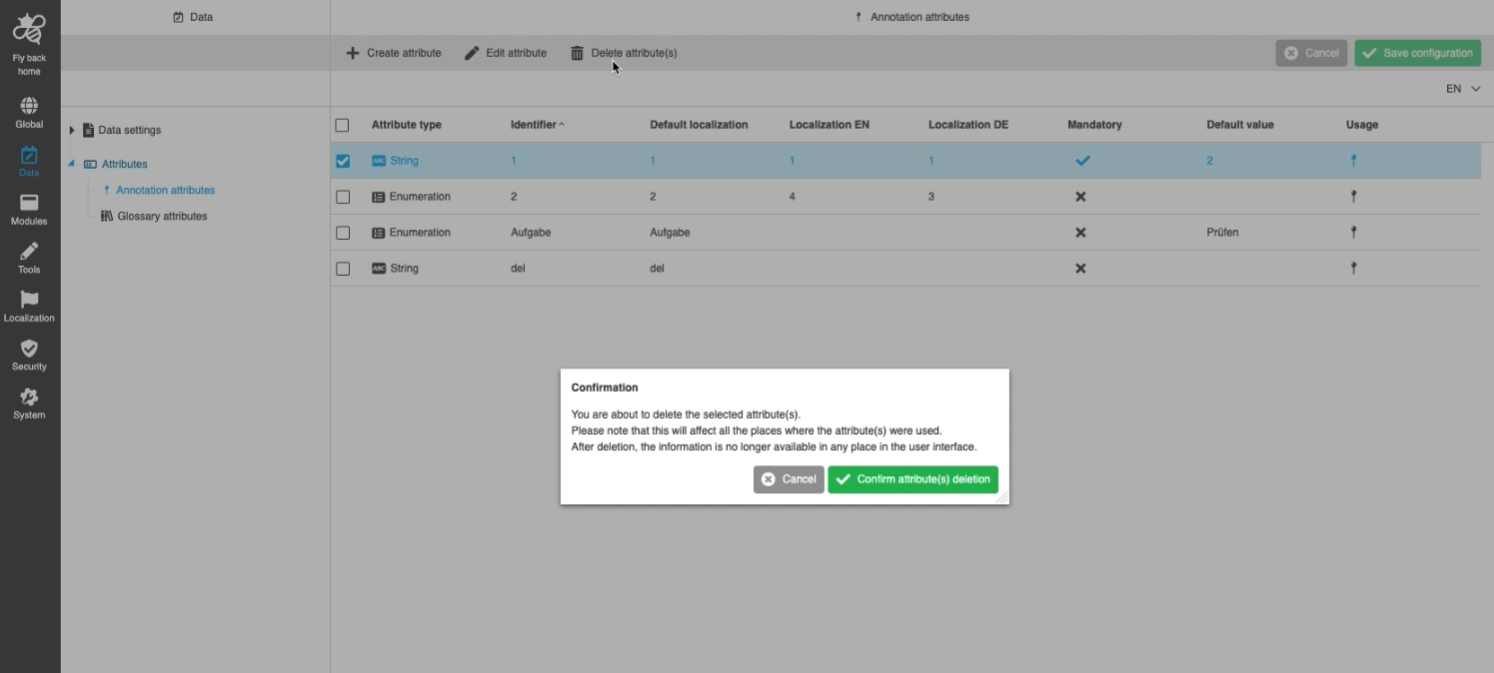Click the Localization EN value 4
Image resolution: width=1494 pixels, height=673 pixels.
click(792, 197)
